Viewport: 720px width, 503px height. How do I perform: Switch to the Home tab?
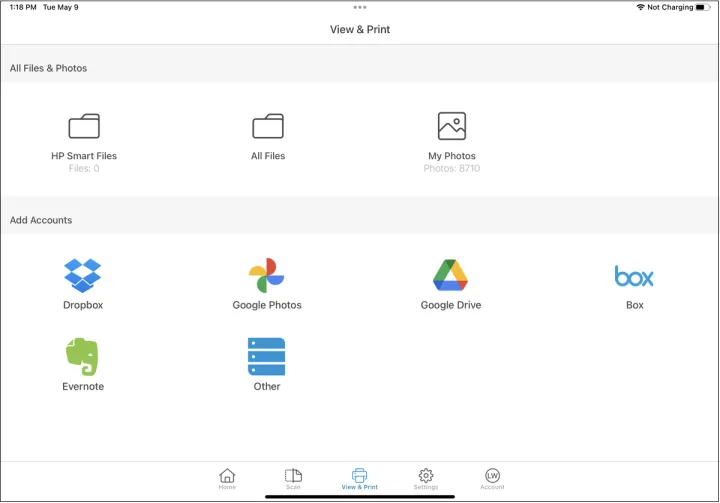227,478
